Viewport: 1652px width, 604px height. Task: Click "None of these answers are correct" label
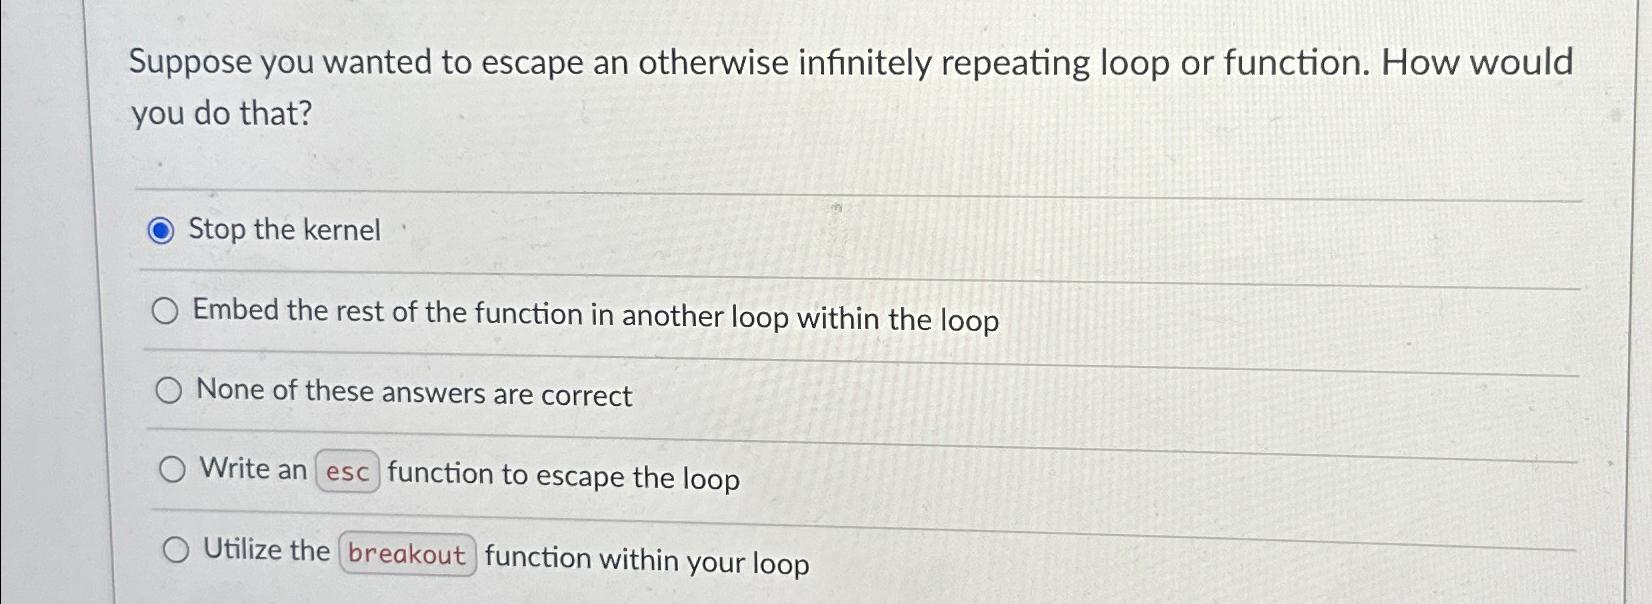pyautogui.click(x=414, y=394)
